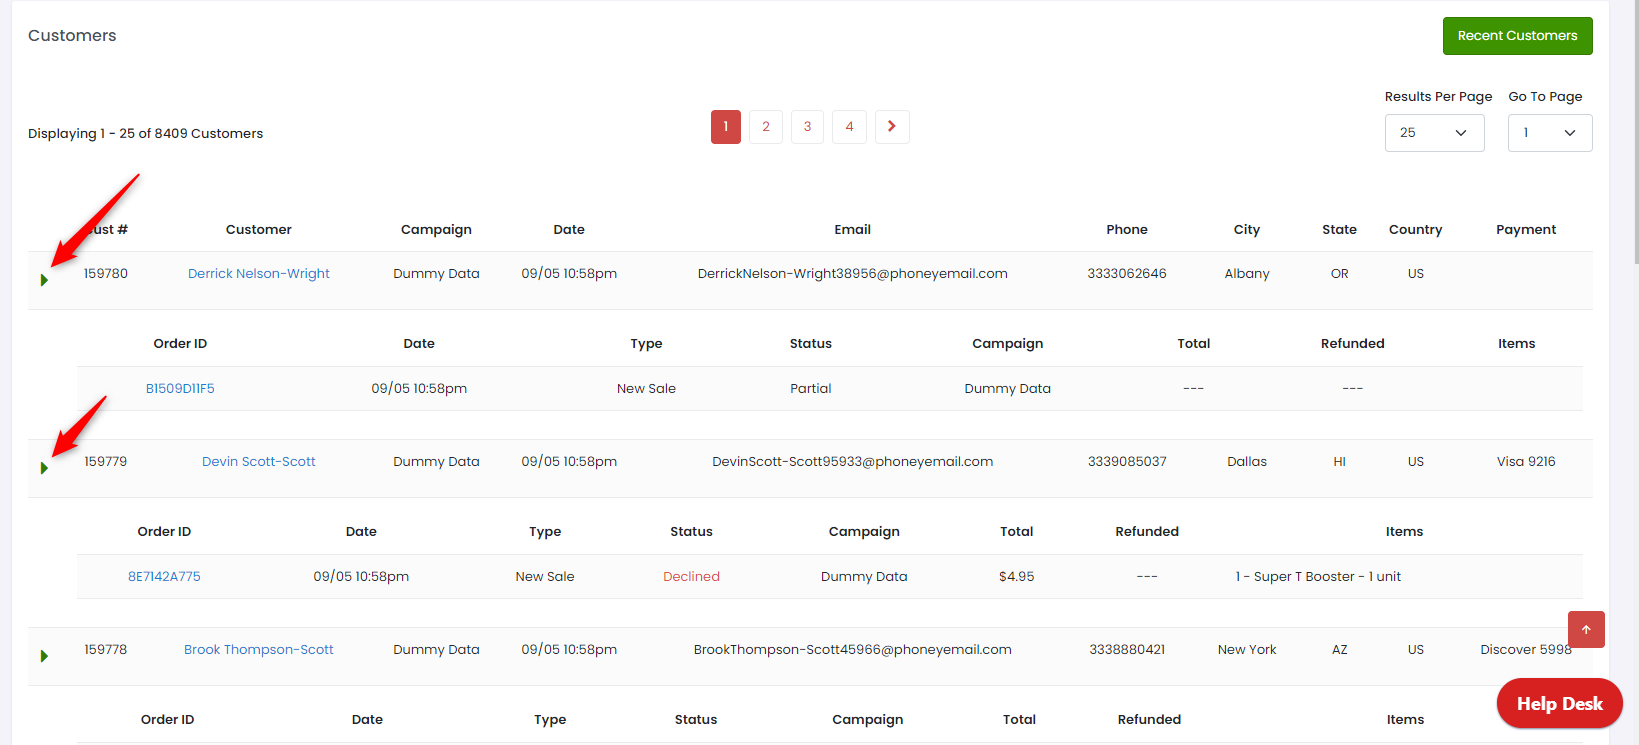Go to next page using chevron arrow
1639x745 pixels.
892,127
